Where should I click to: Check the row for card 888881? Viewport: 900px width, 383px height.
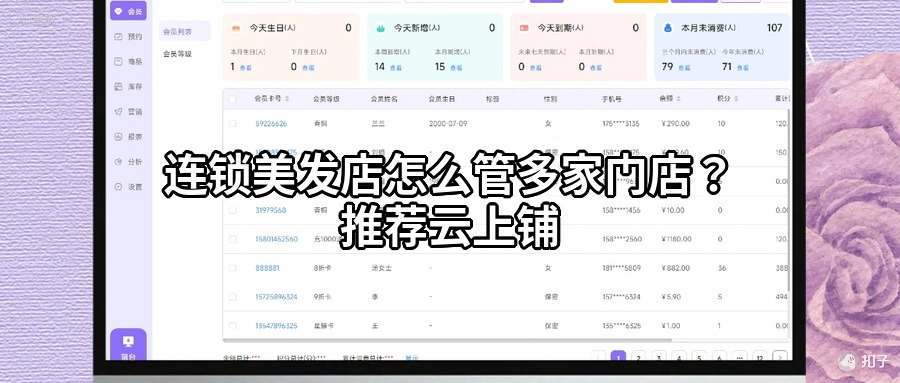coord(232,268)
